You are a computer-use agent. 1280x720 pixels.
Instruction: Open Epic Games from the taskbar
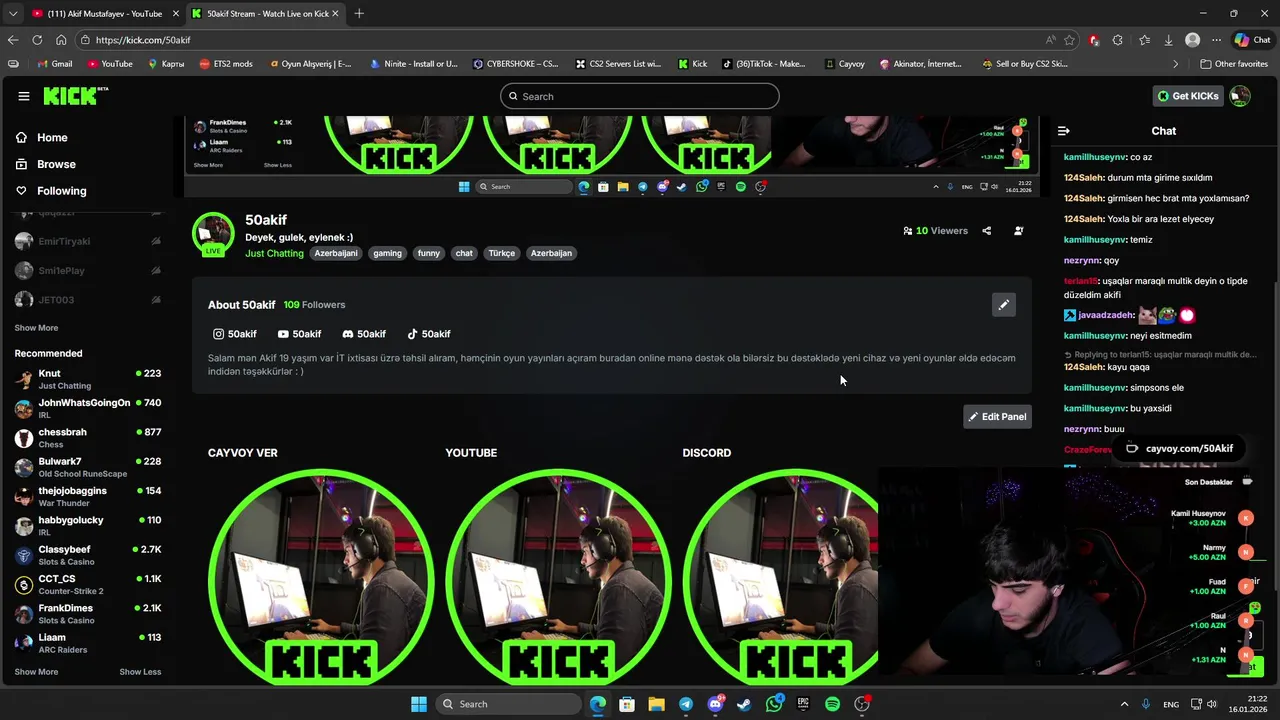point(803,704)
